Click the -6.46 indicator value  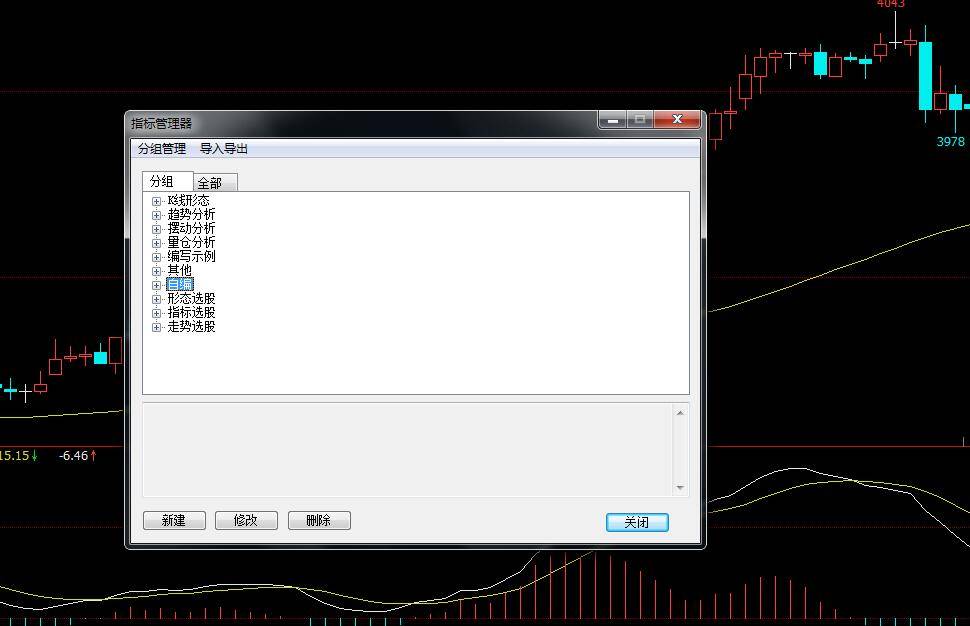(x=74, y=456)
